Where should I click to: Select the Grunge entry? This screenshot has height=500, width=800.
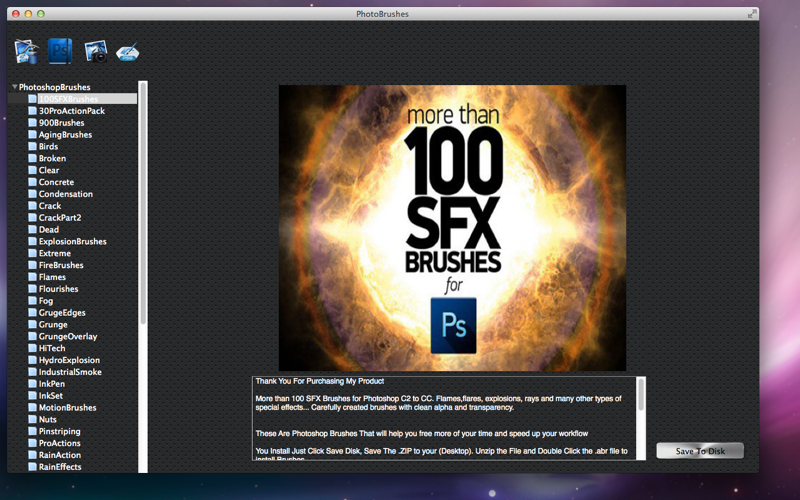point(53,324)
